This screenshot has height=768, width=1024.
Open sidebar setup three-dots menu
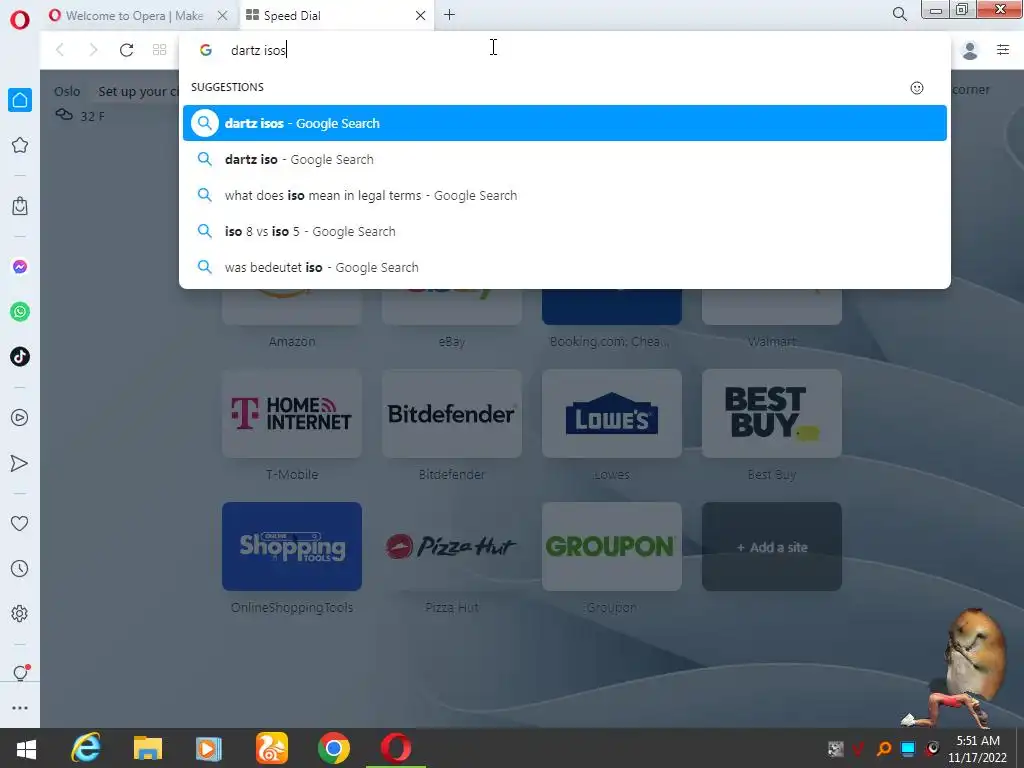[x=20, y=707]
